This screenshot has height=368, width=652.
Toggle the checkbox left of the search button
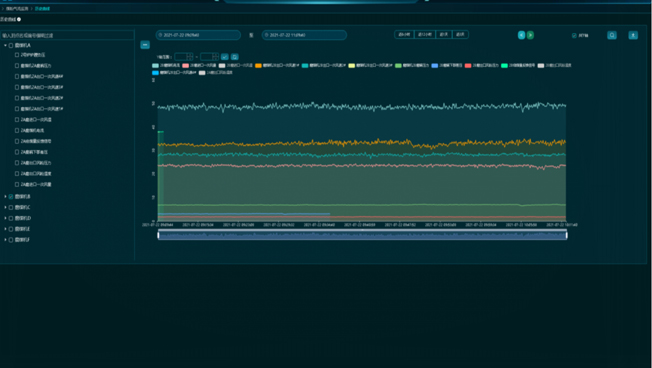574,36
